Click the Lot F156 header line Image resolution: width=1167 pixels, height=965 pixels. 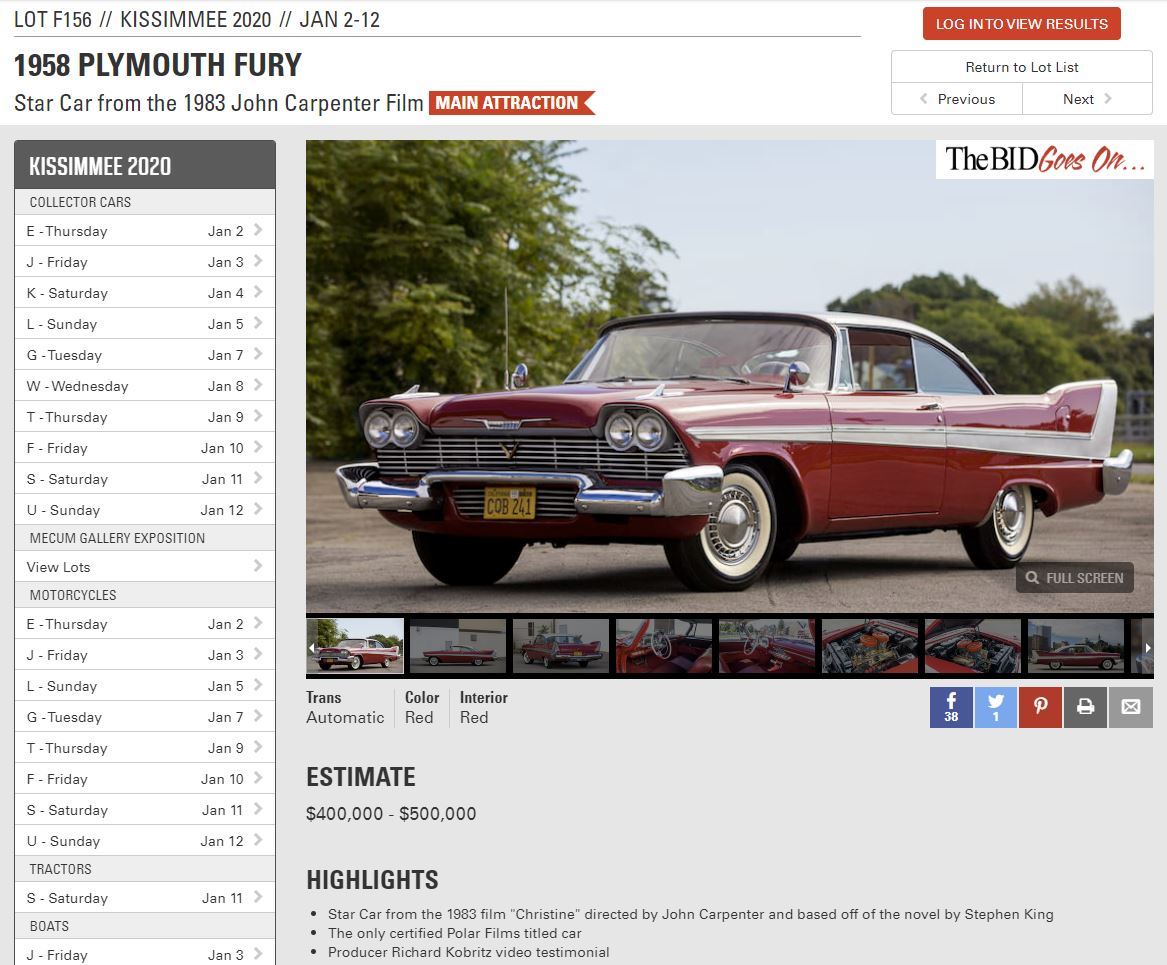pyautogui.click(x=197, y=19)
